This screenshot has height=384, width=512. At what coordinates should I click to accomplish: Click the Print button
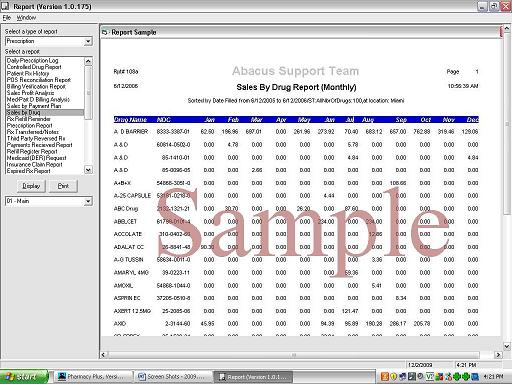(63, 186)
